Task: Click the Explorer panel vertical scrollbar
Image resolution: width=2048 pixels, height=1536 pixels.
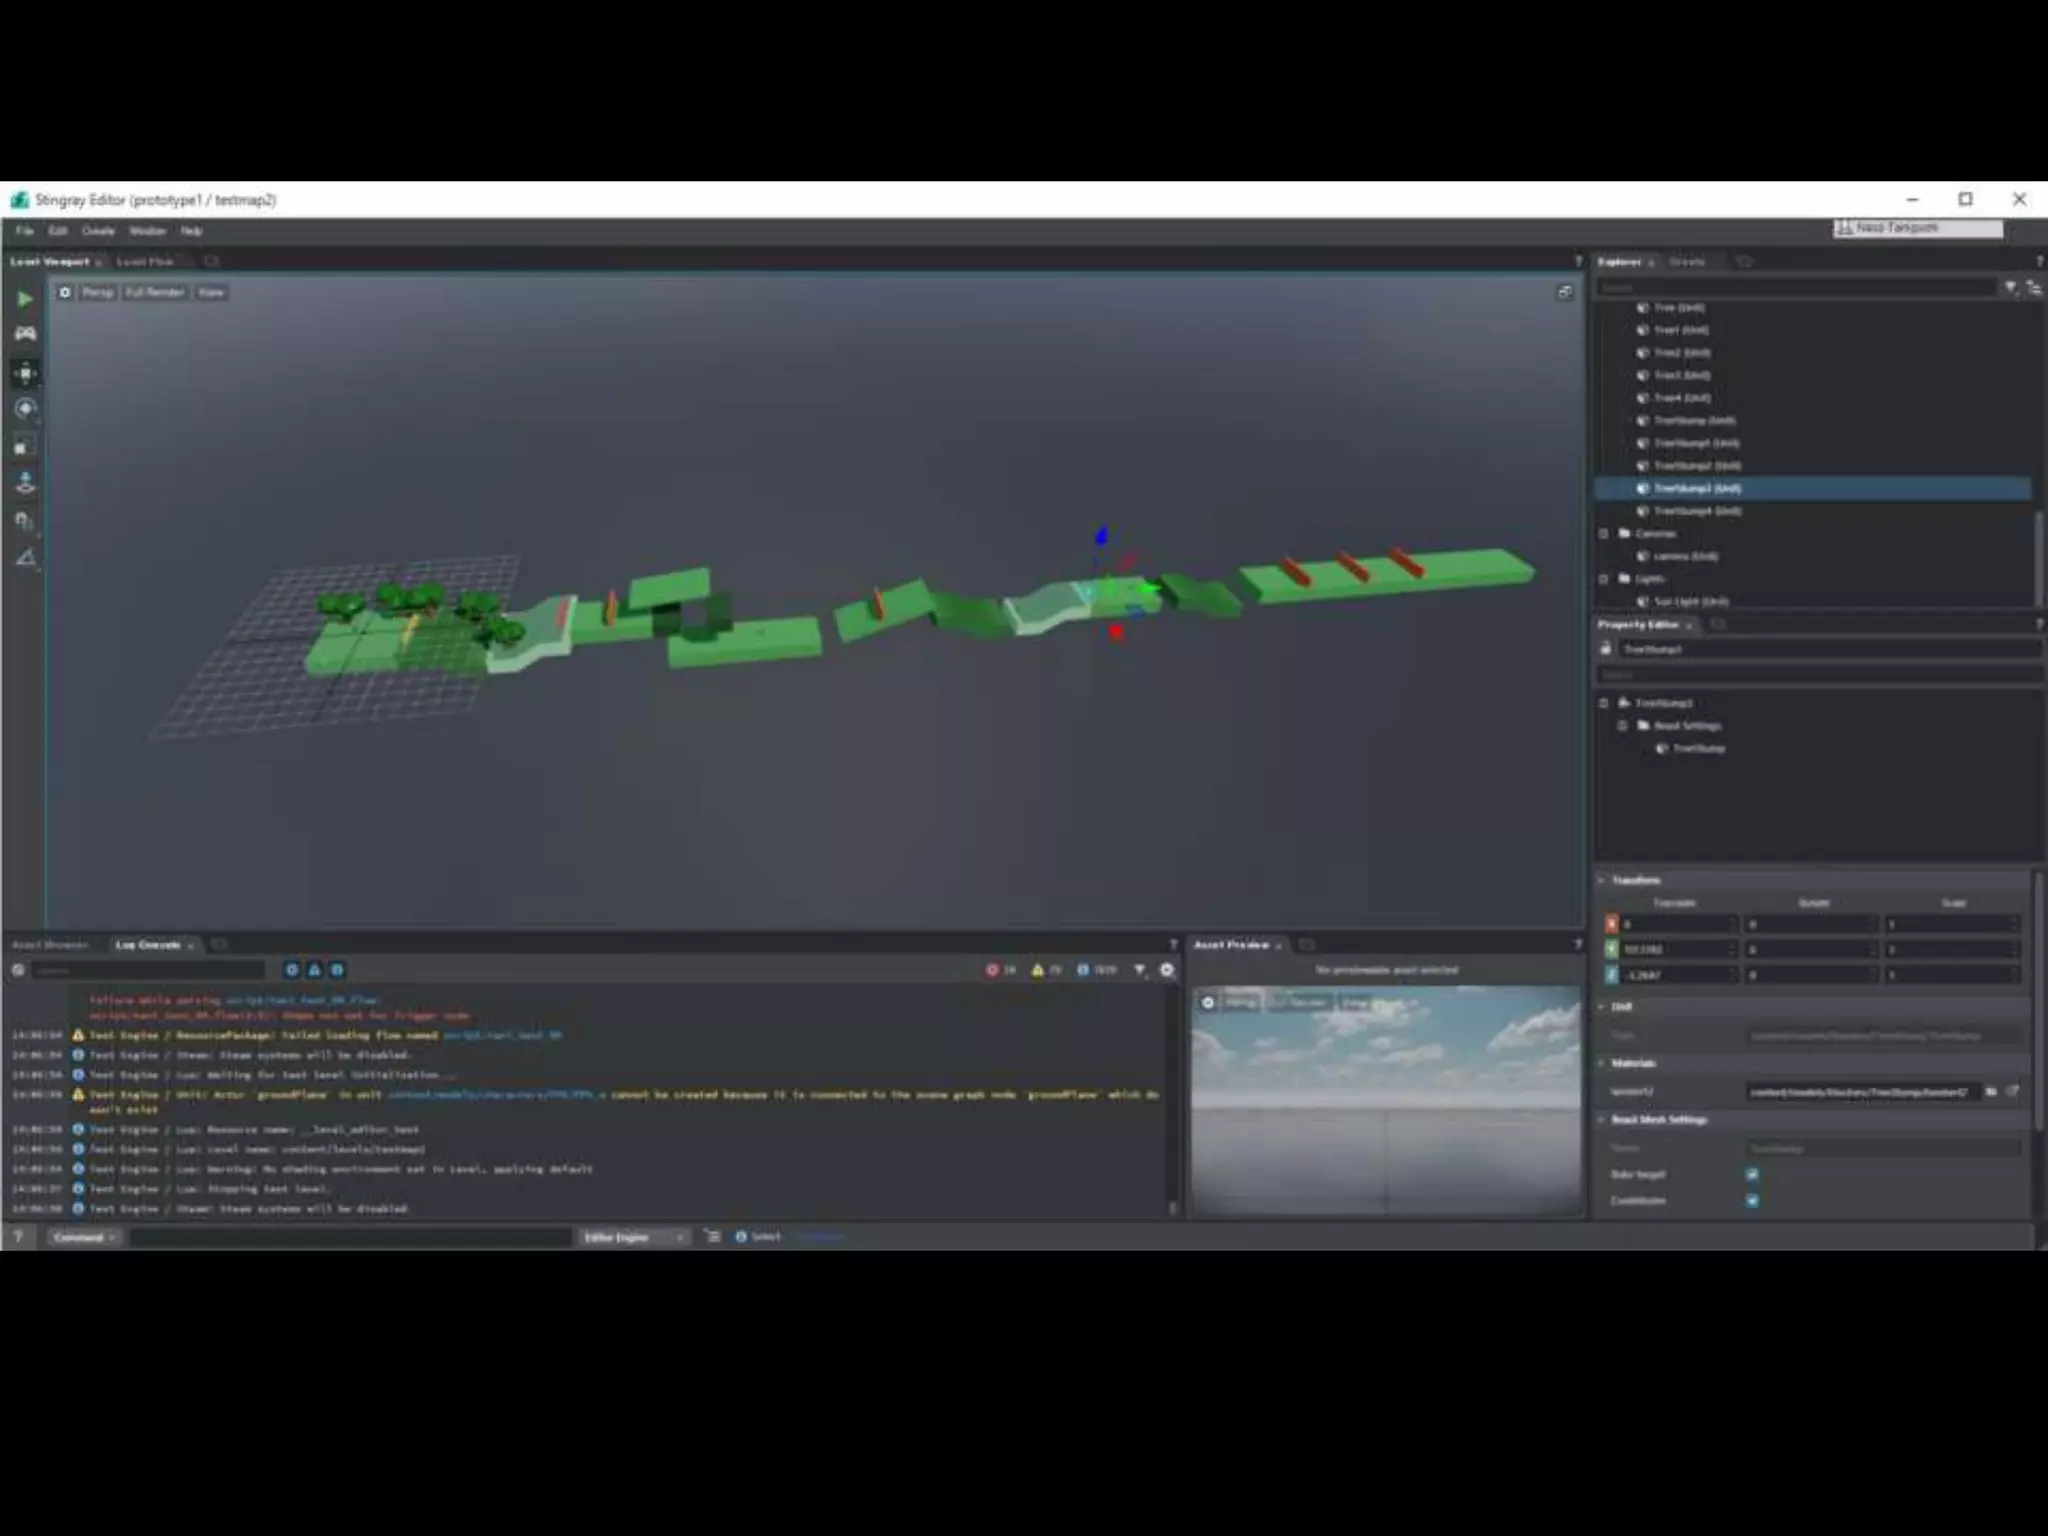Action: point(2038,558)
